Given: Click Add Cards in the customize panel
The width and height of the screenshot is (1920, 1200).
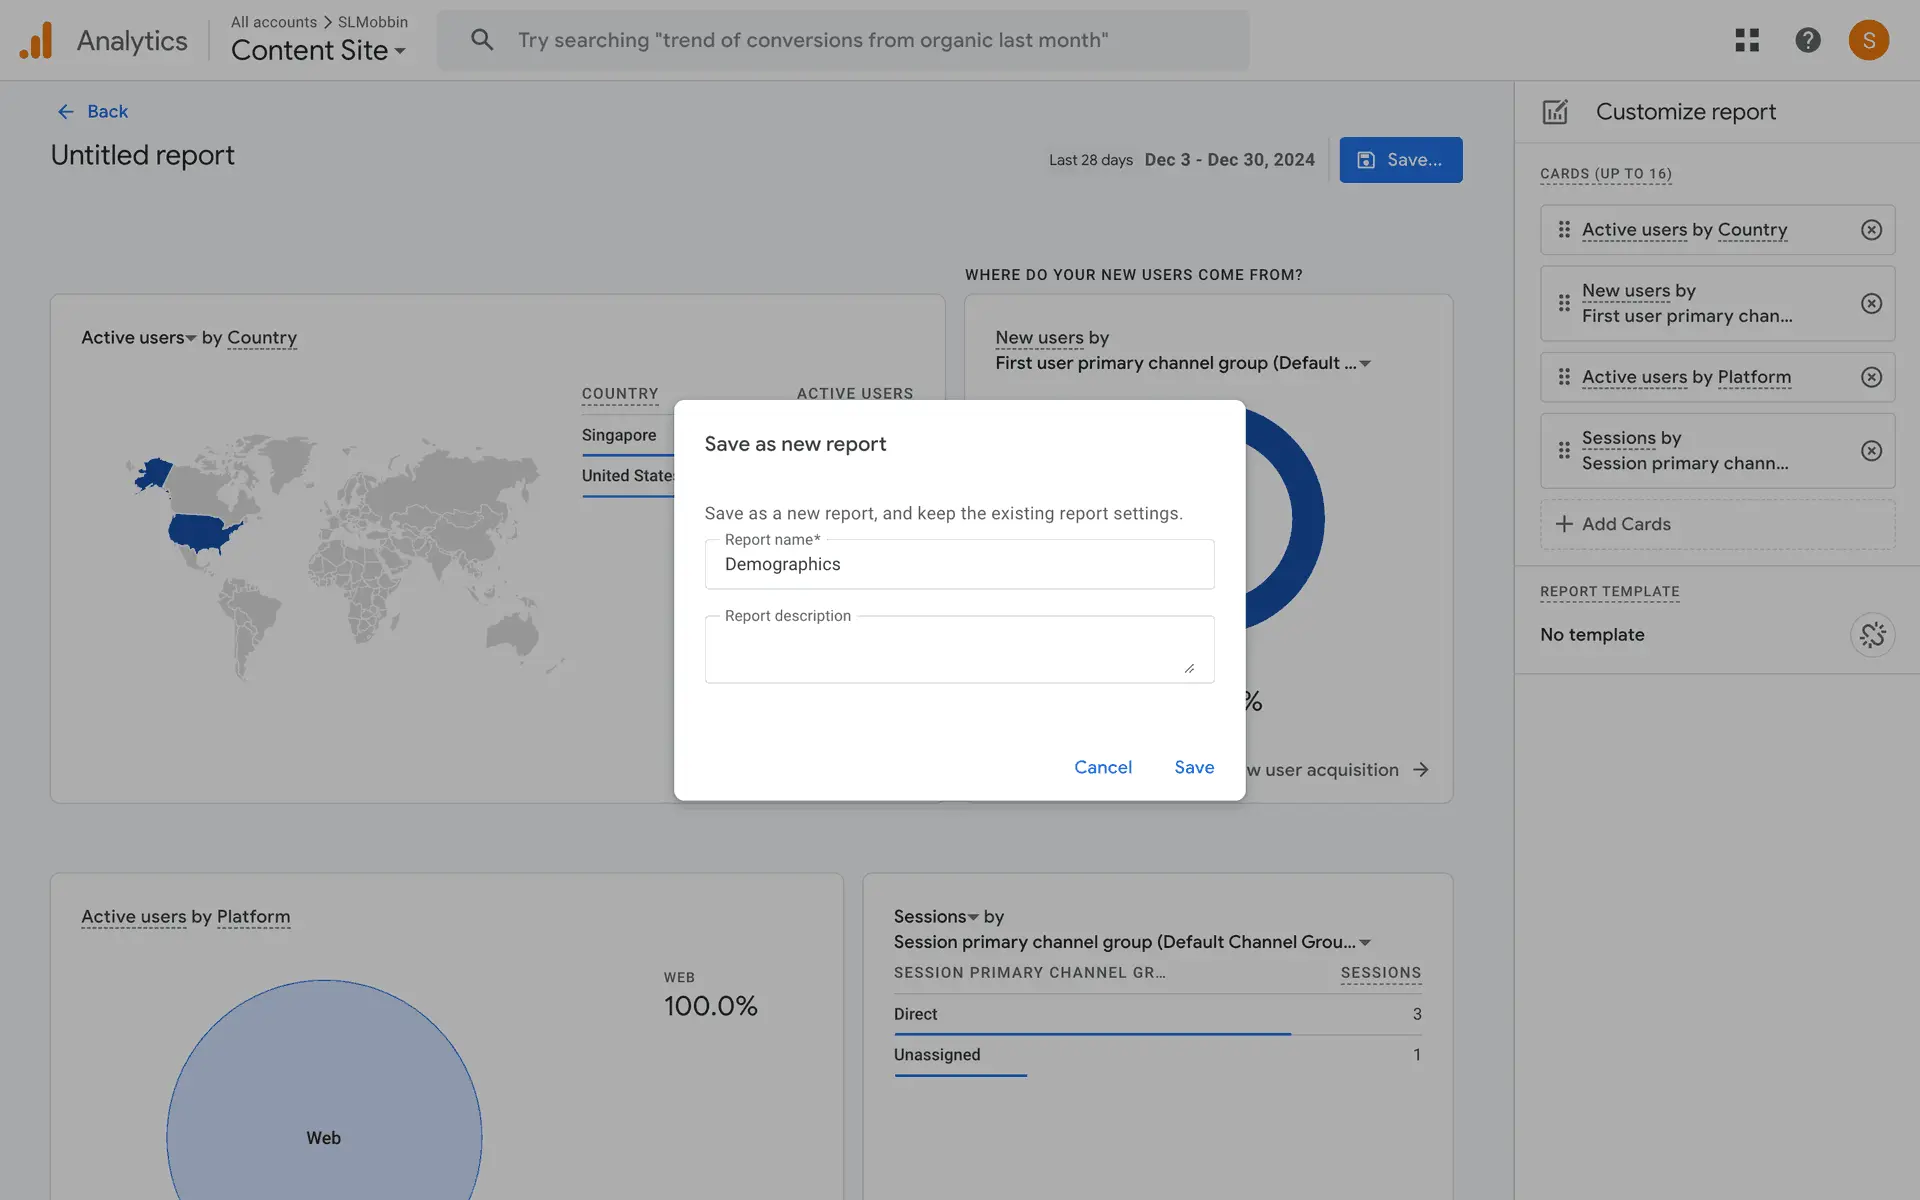Looking at the screenshot, I should coord(1717,524).
